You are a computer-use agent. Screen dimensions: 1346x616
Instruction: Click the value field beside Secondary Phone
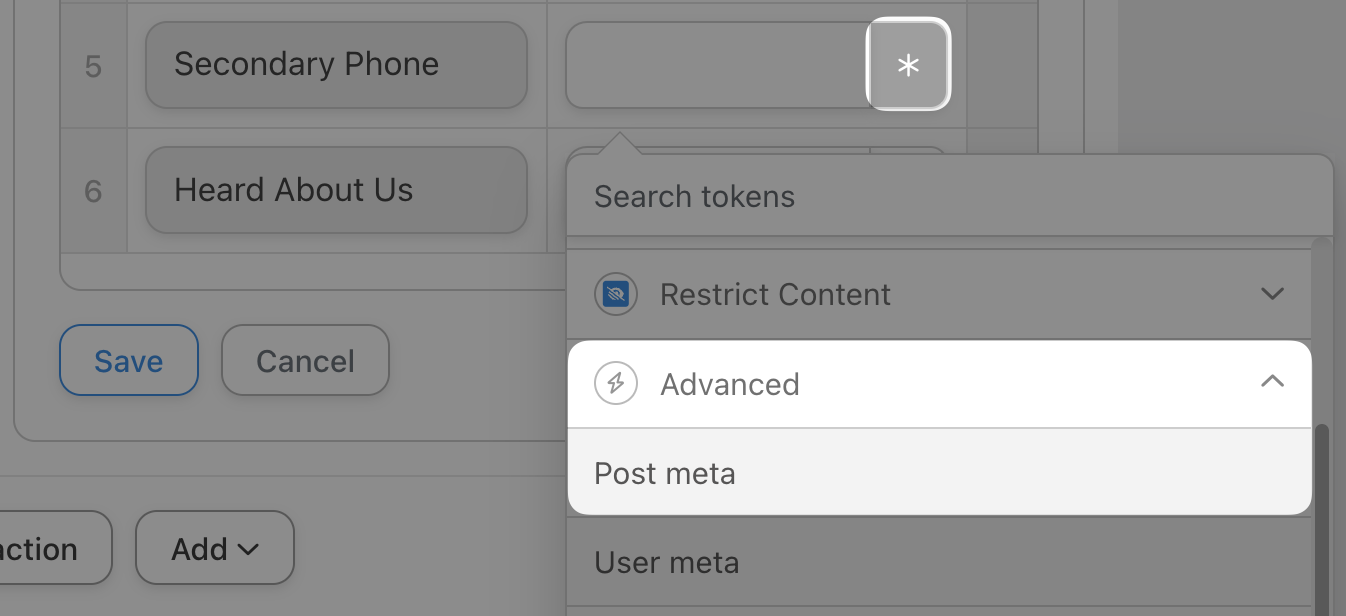715,65
